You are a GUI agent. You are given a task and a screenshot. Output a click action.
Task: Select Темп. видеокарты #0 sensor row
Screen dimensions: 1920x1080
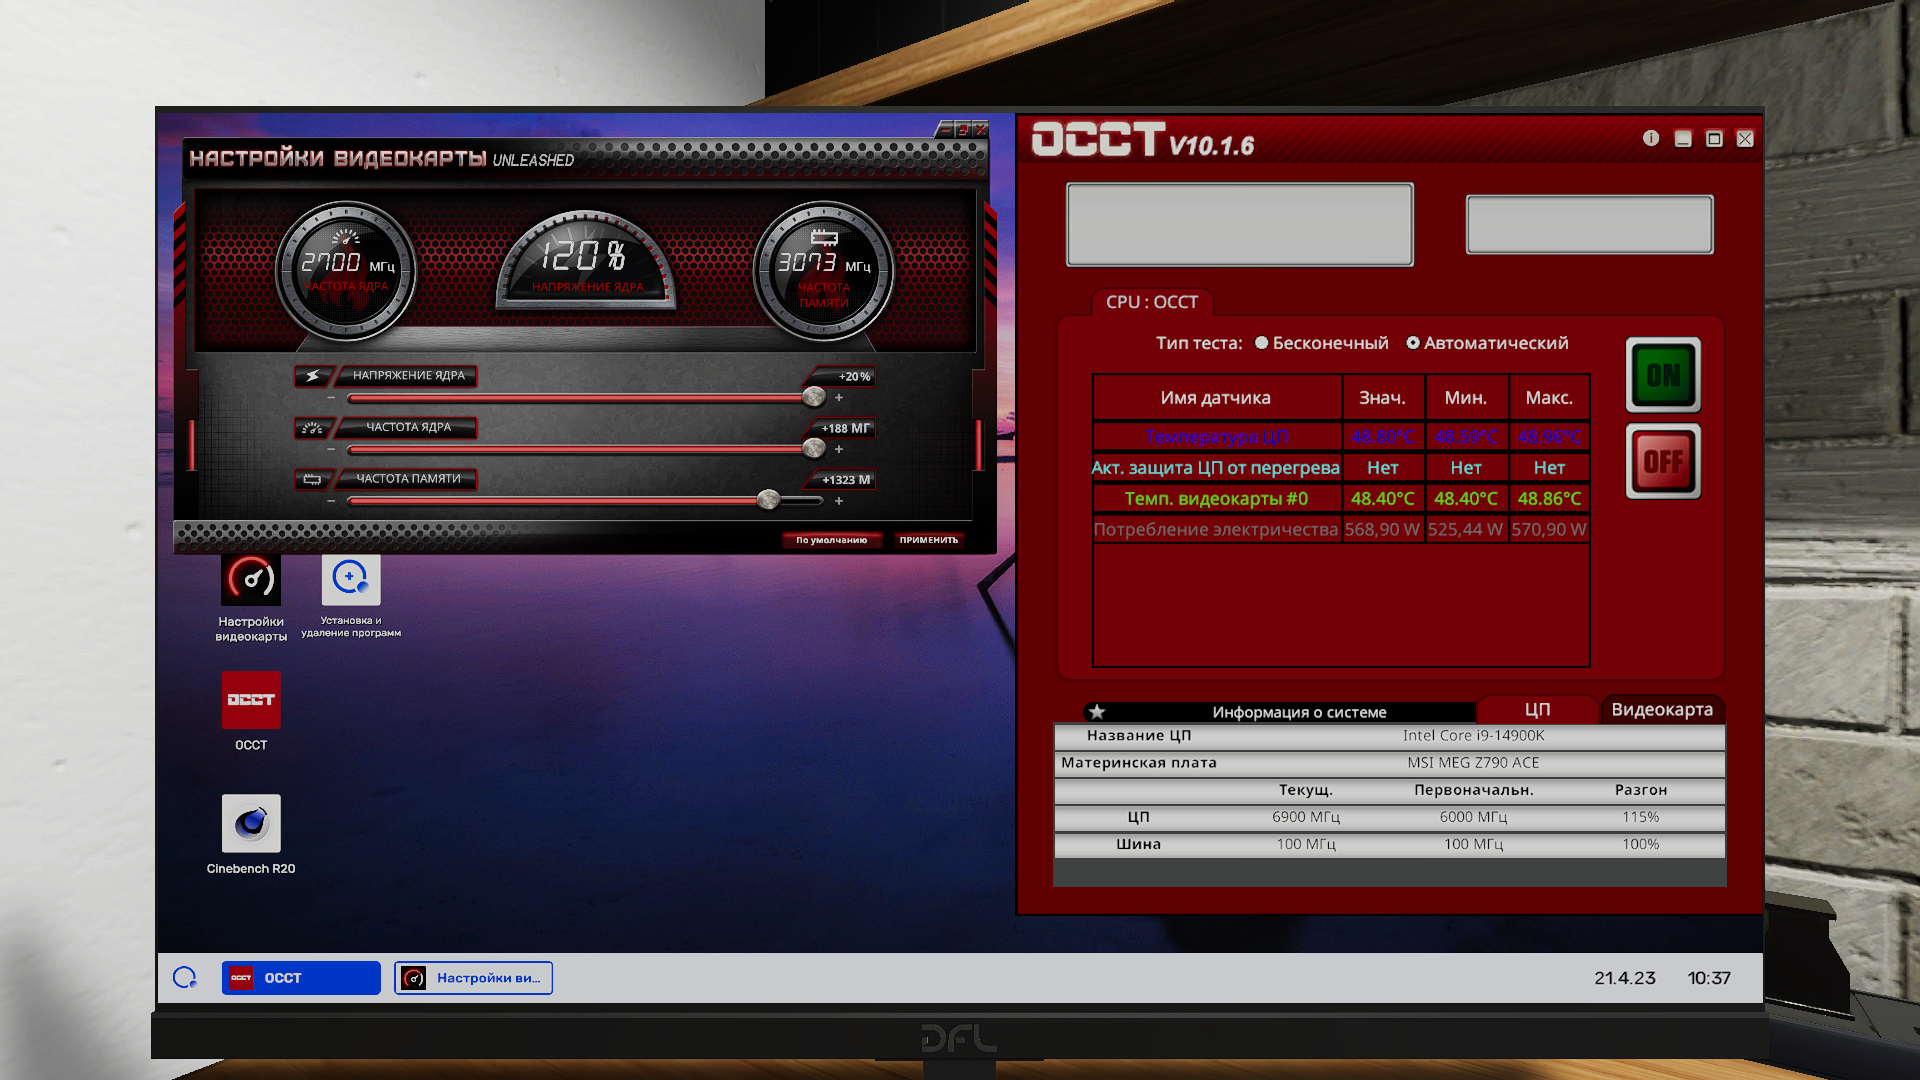1341,498
